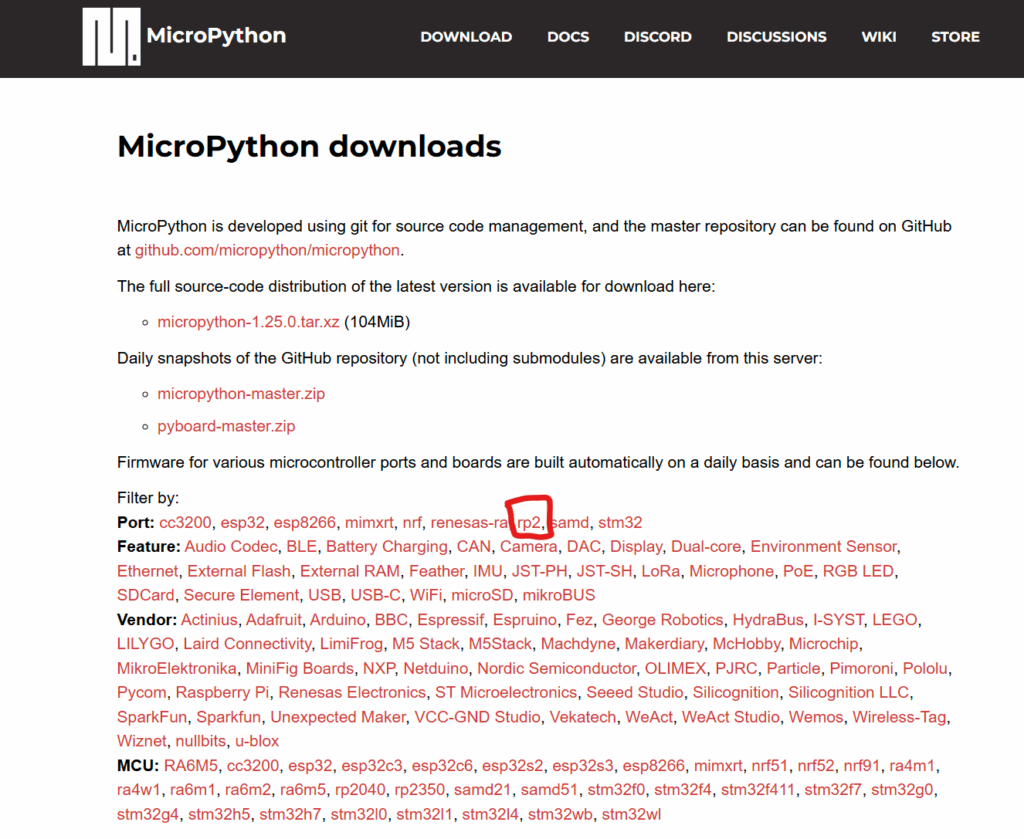
Task: Filter by vendor Nordic Semiconductor
Action: click(x=556, y=669)
